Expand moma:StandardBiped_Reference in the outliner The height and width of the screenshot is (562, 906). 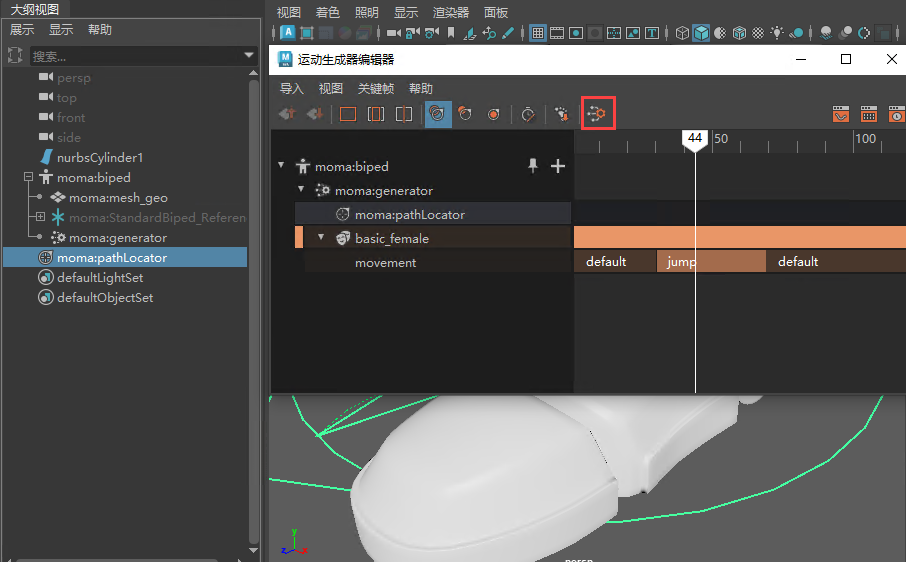click(40, 217)
